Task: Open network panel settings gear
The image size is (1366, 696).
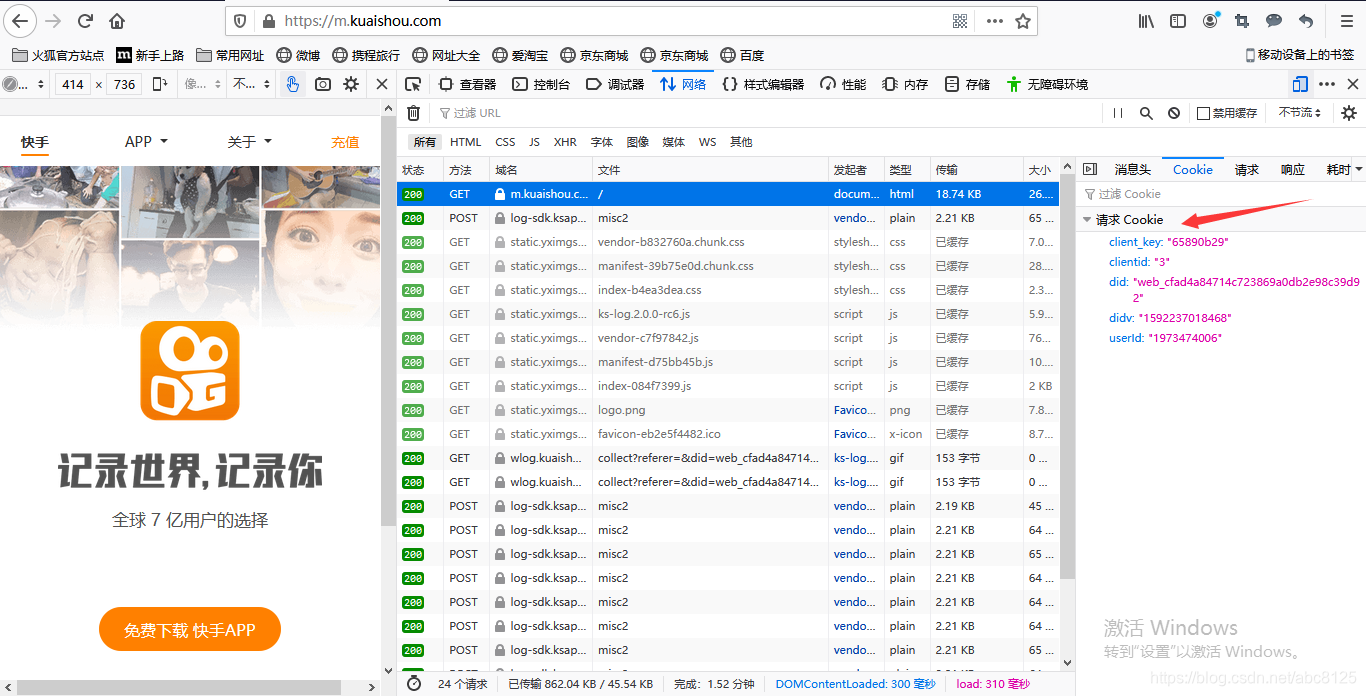Action: coord(1349,114)
